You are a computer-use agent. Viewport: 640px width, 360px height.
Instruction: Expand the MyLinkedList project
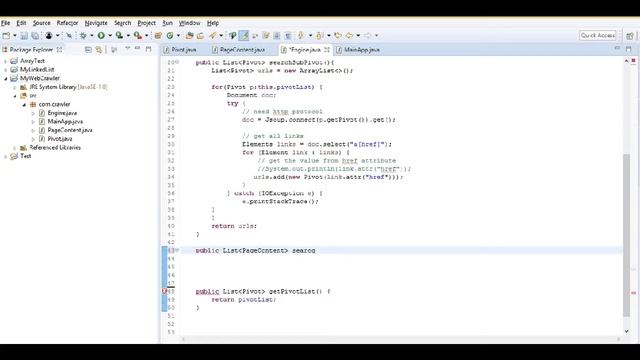pos(5,69)
